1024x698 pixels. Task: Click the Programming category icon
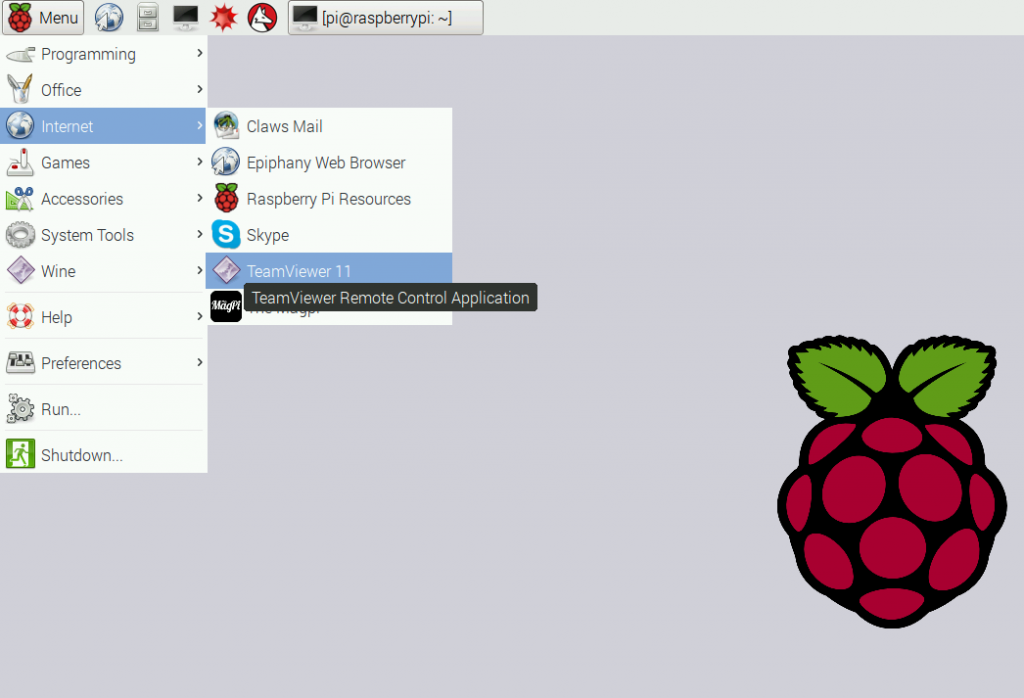[x=20, y=55]
